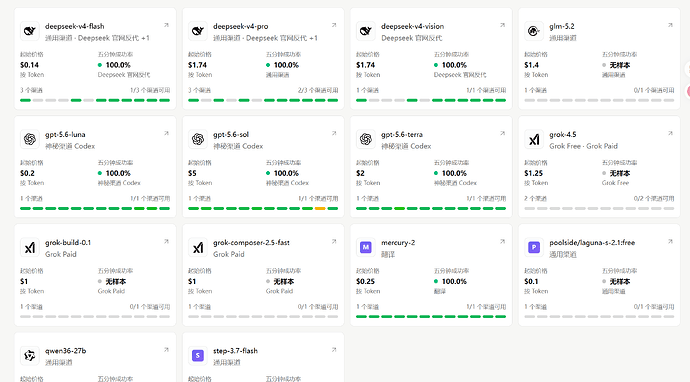This screenshot has height=382, width=690.
Task: Click the grok-4.5 gray status history bar
Action: [x=599, y=209]
